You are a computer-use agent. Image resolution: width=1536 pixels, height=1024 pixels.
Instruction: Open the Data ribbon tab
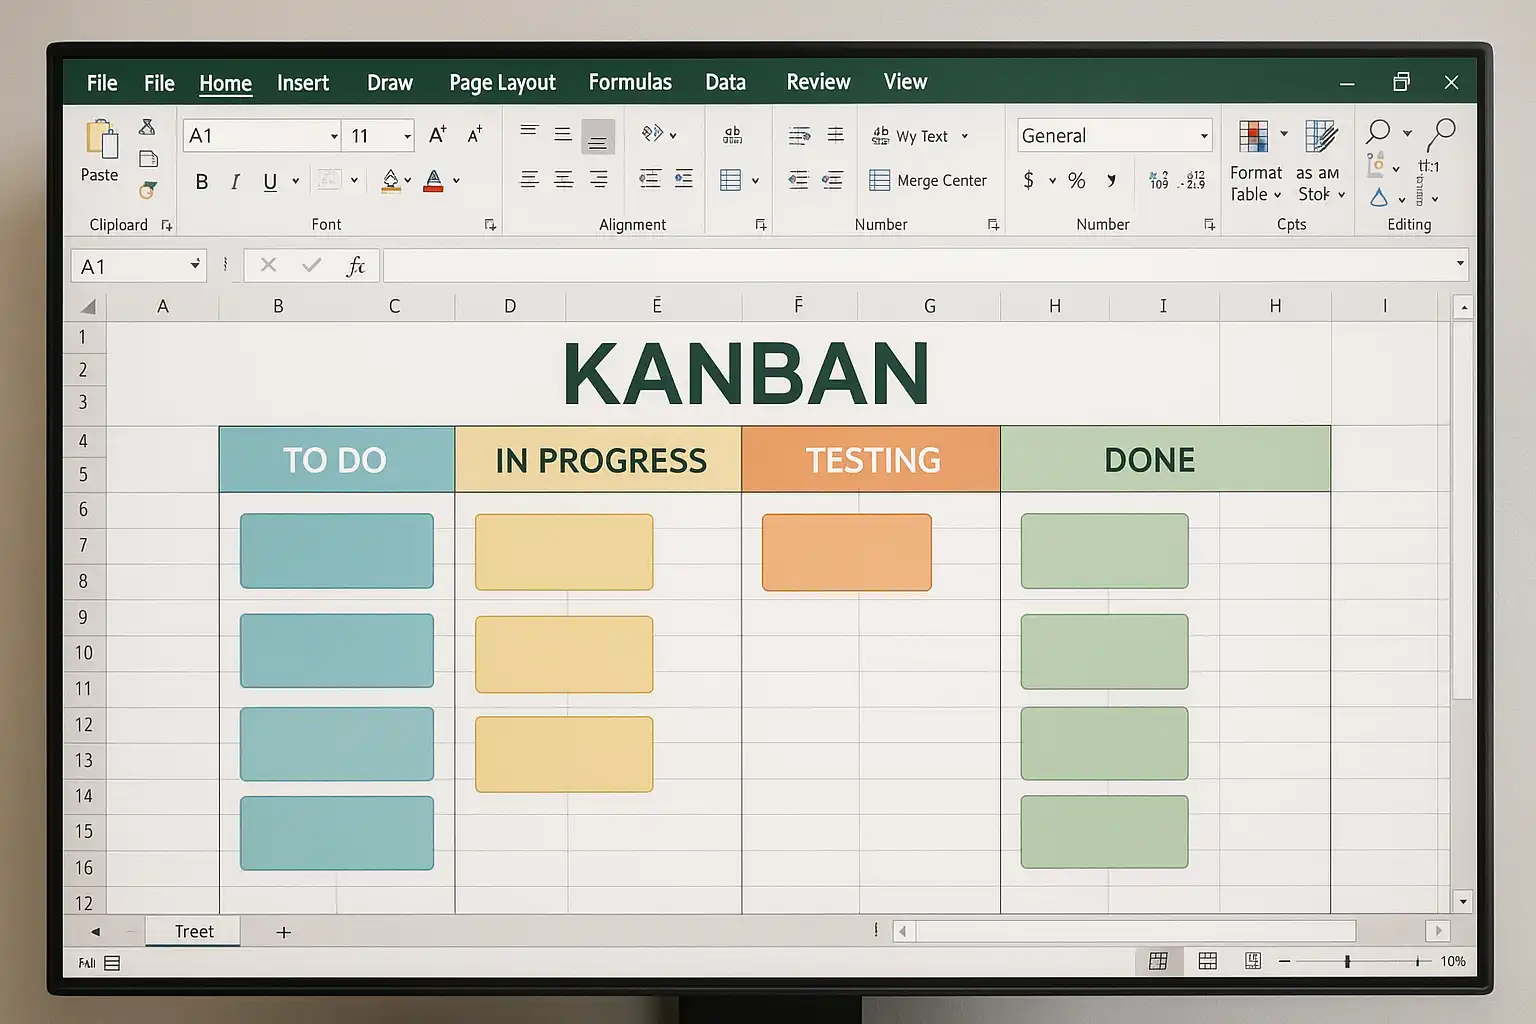[725, 82]
